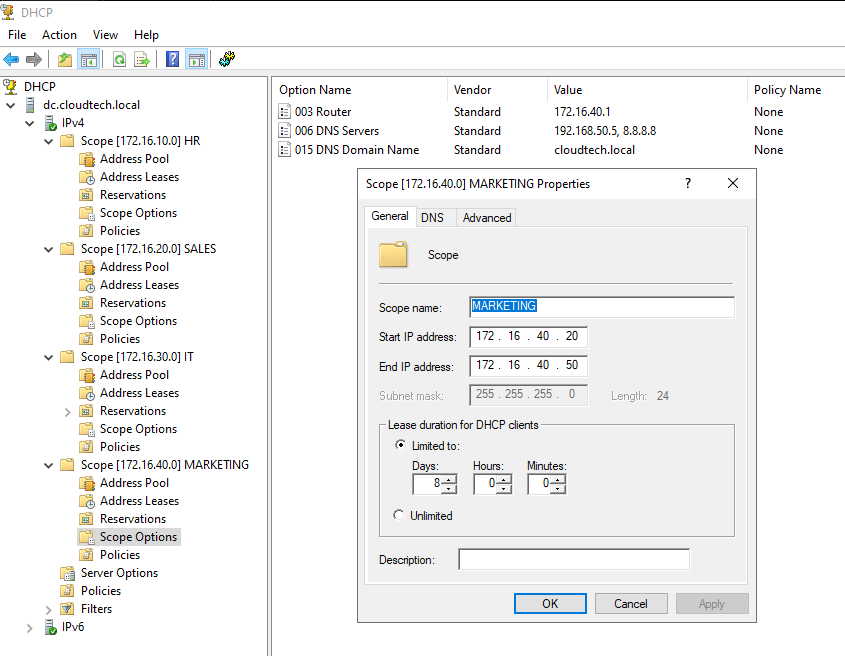This screenshot has width=845, height=656.
Task: Expand the IPv6 tree node
Action: point(30,627)
